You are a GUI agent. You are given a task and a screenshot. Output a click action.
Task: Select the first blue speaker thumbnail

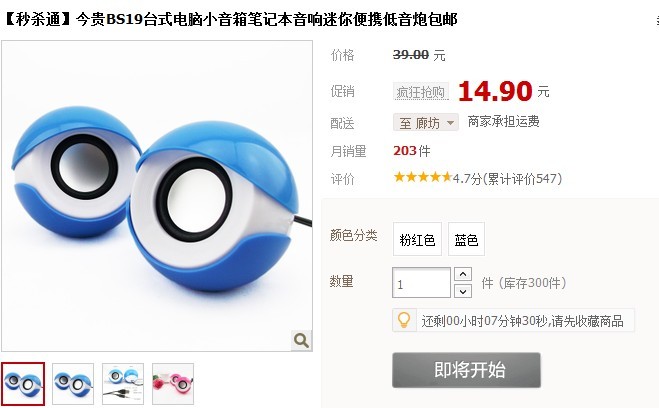point(23,383)
